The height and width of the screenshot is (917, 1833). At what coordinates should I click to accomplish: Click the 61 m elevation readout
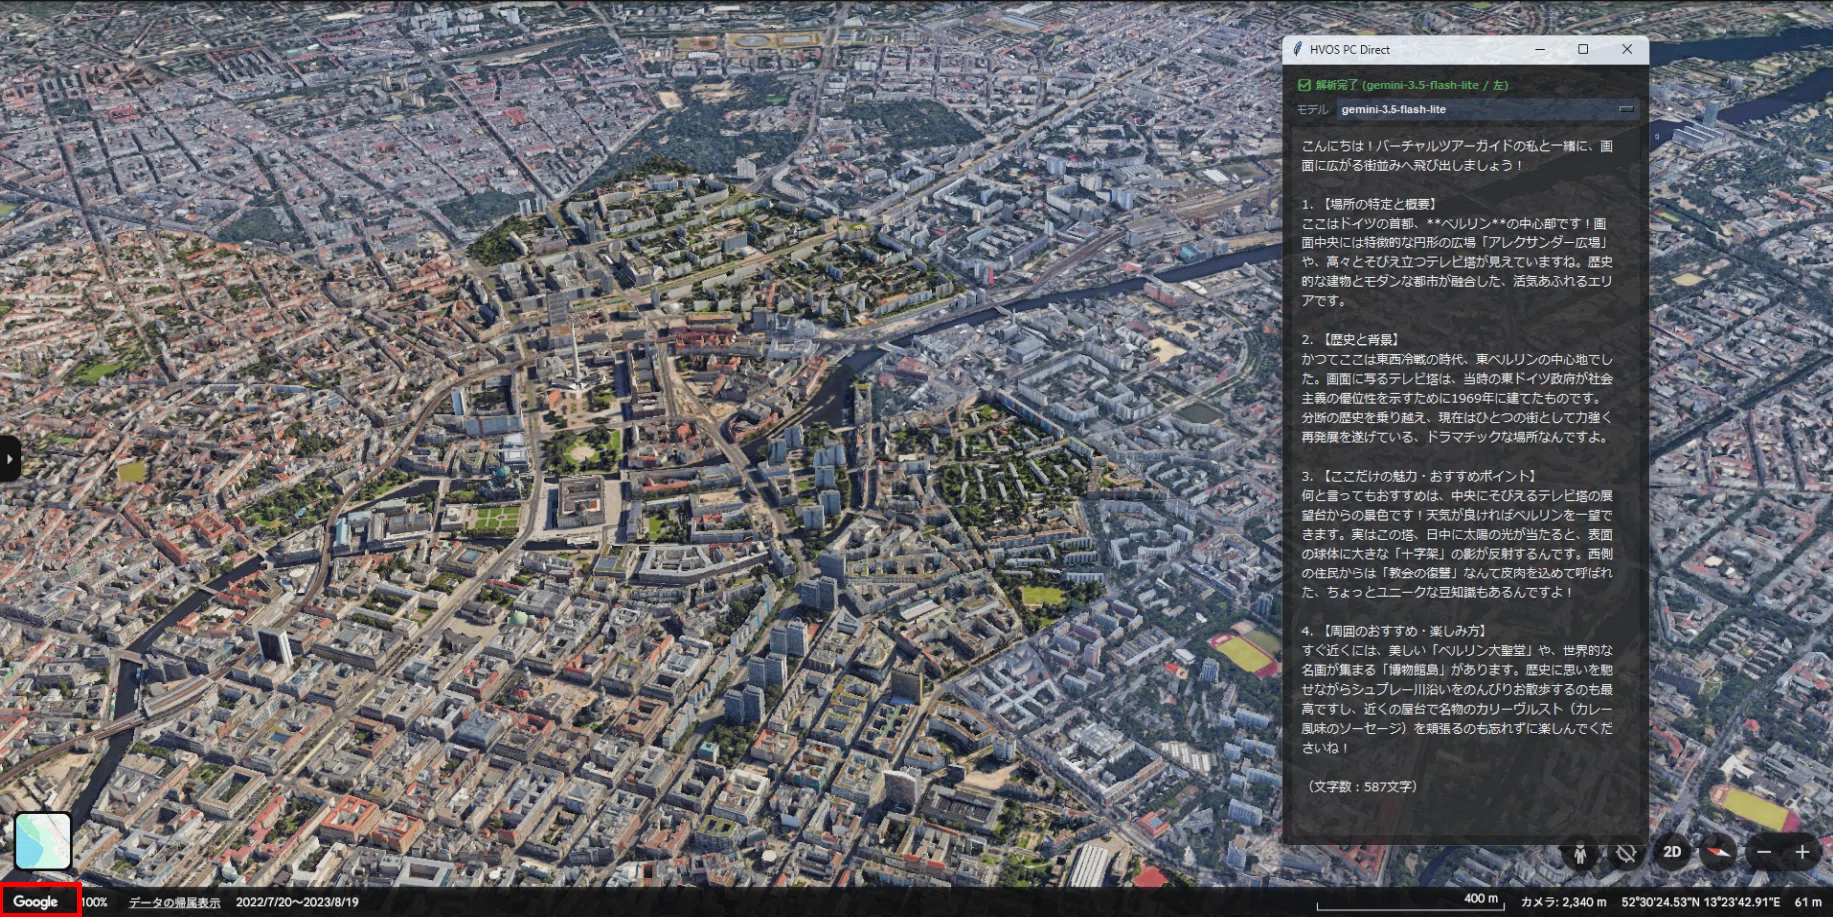[1808, 902]
